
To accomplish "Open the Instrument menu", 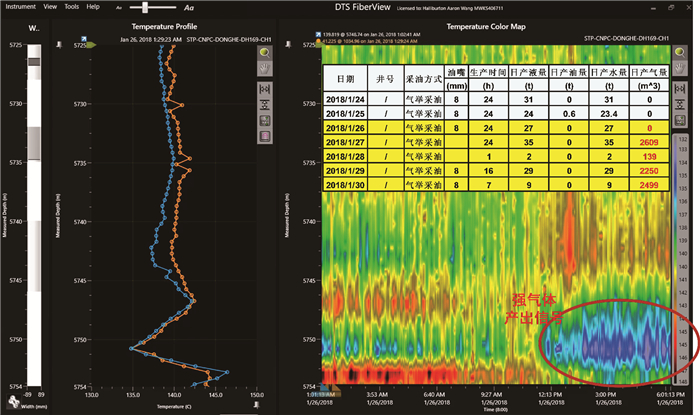I will [21, 6].
